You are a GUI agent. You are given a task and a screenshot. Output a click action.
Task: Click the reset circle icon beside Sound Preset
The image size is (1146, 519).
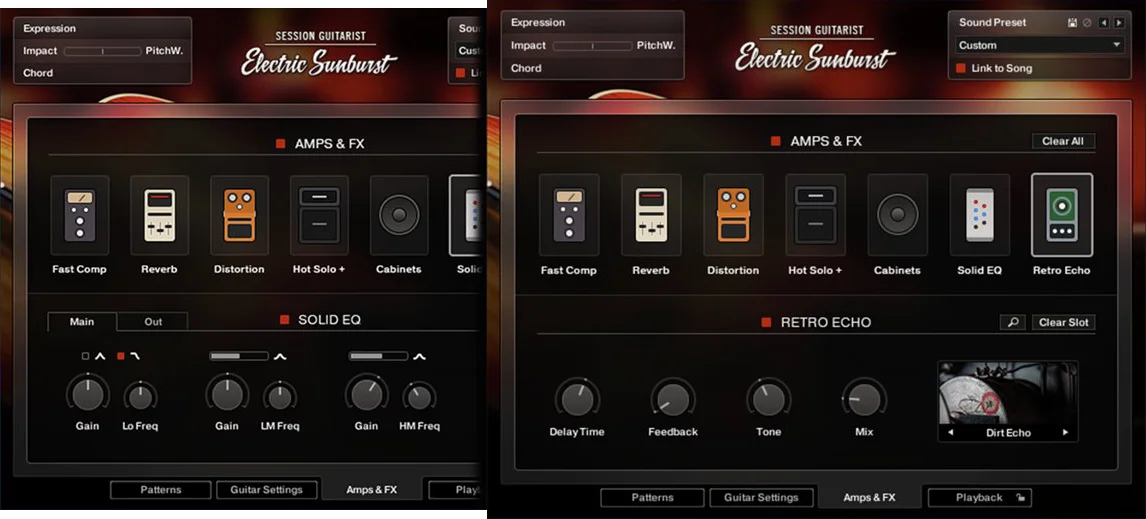pyautogui.click(x=1087, y=23)
